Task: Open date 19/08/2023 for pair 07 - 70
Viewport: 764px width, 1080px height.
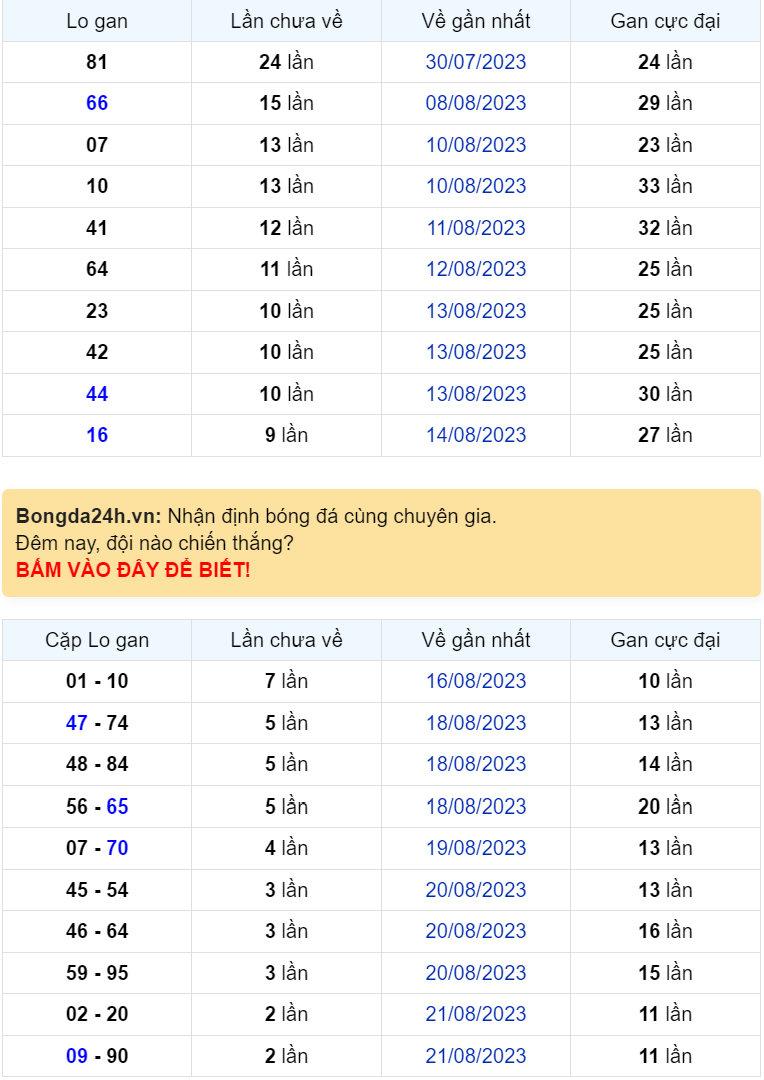Action: click(x=476, y=848)
